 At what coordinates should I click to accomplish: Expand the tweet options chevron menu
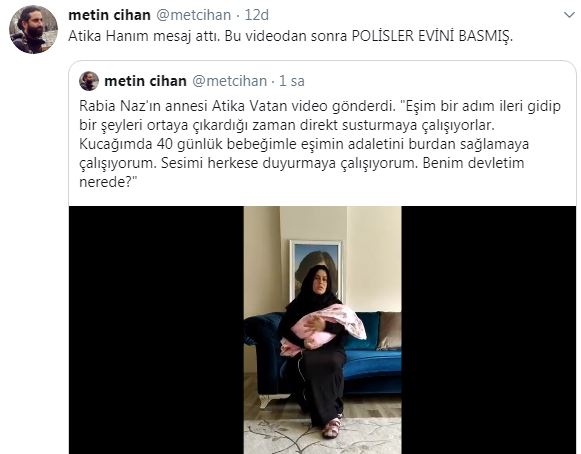pos(569,15)
